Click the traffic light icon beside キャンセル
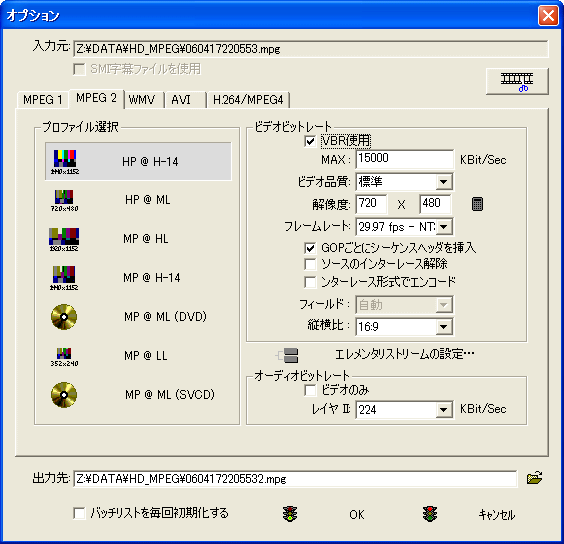The width and height of the screenshot is (564, 544). click(x=430, y=514)
